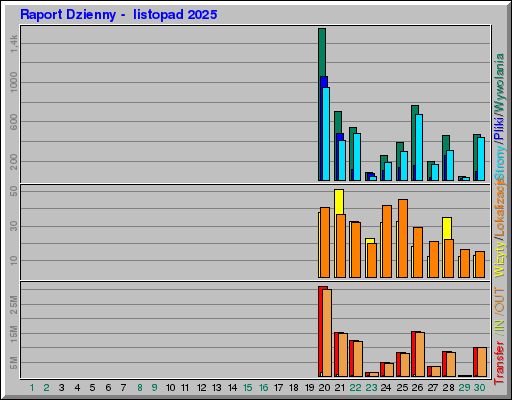The height and width of the screenshot is (400, 512).
Task: Click the '600' y-axis value
Action: (x=14, y=122)
